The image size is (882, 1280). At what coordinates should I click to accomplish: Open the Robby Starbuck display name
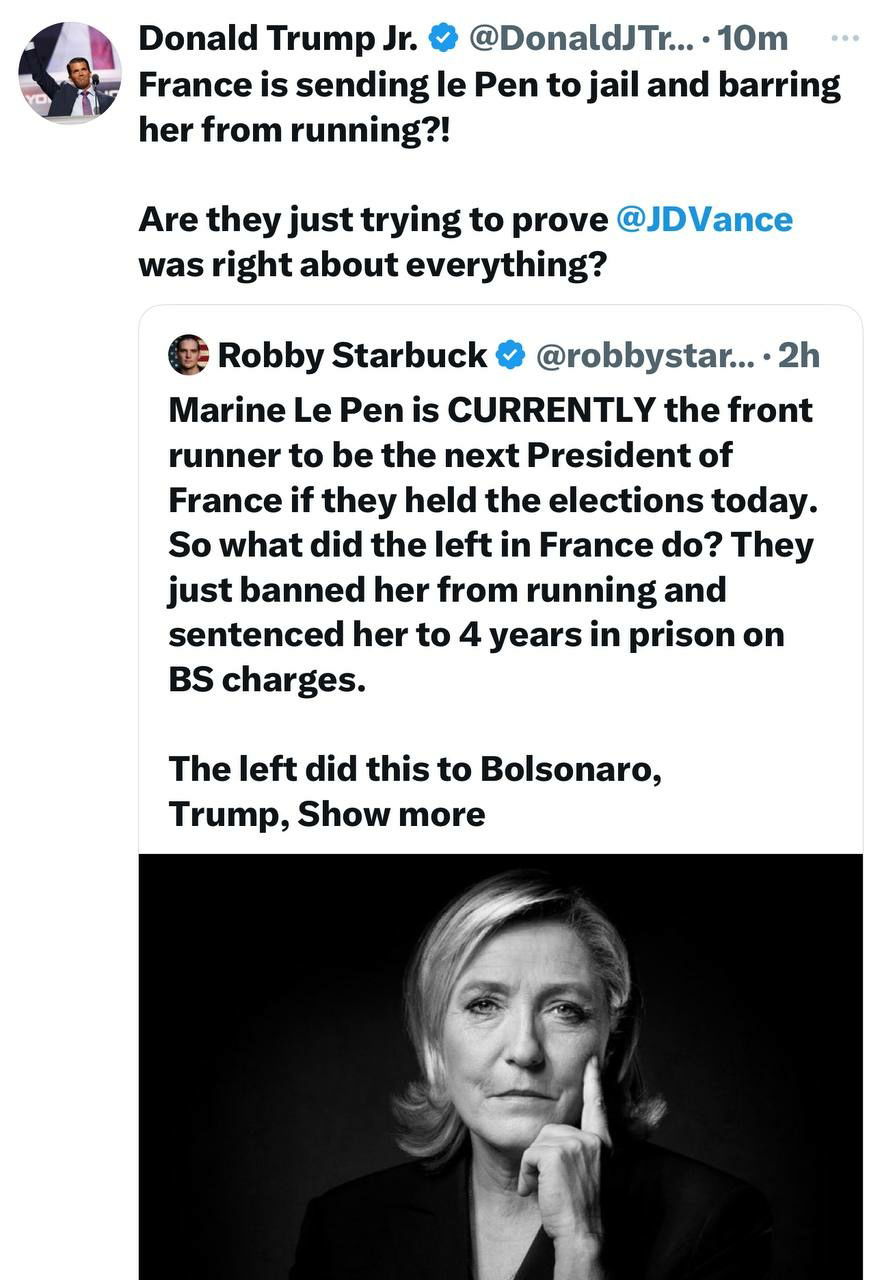[x=352, y=355]
